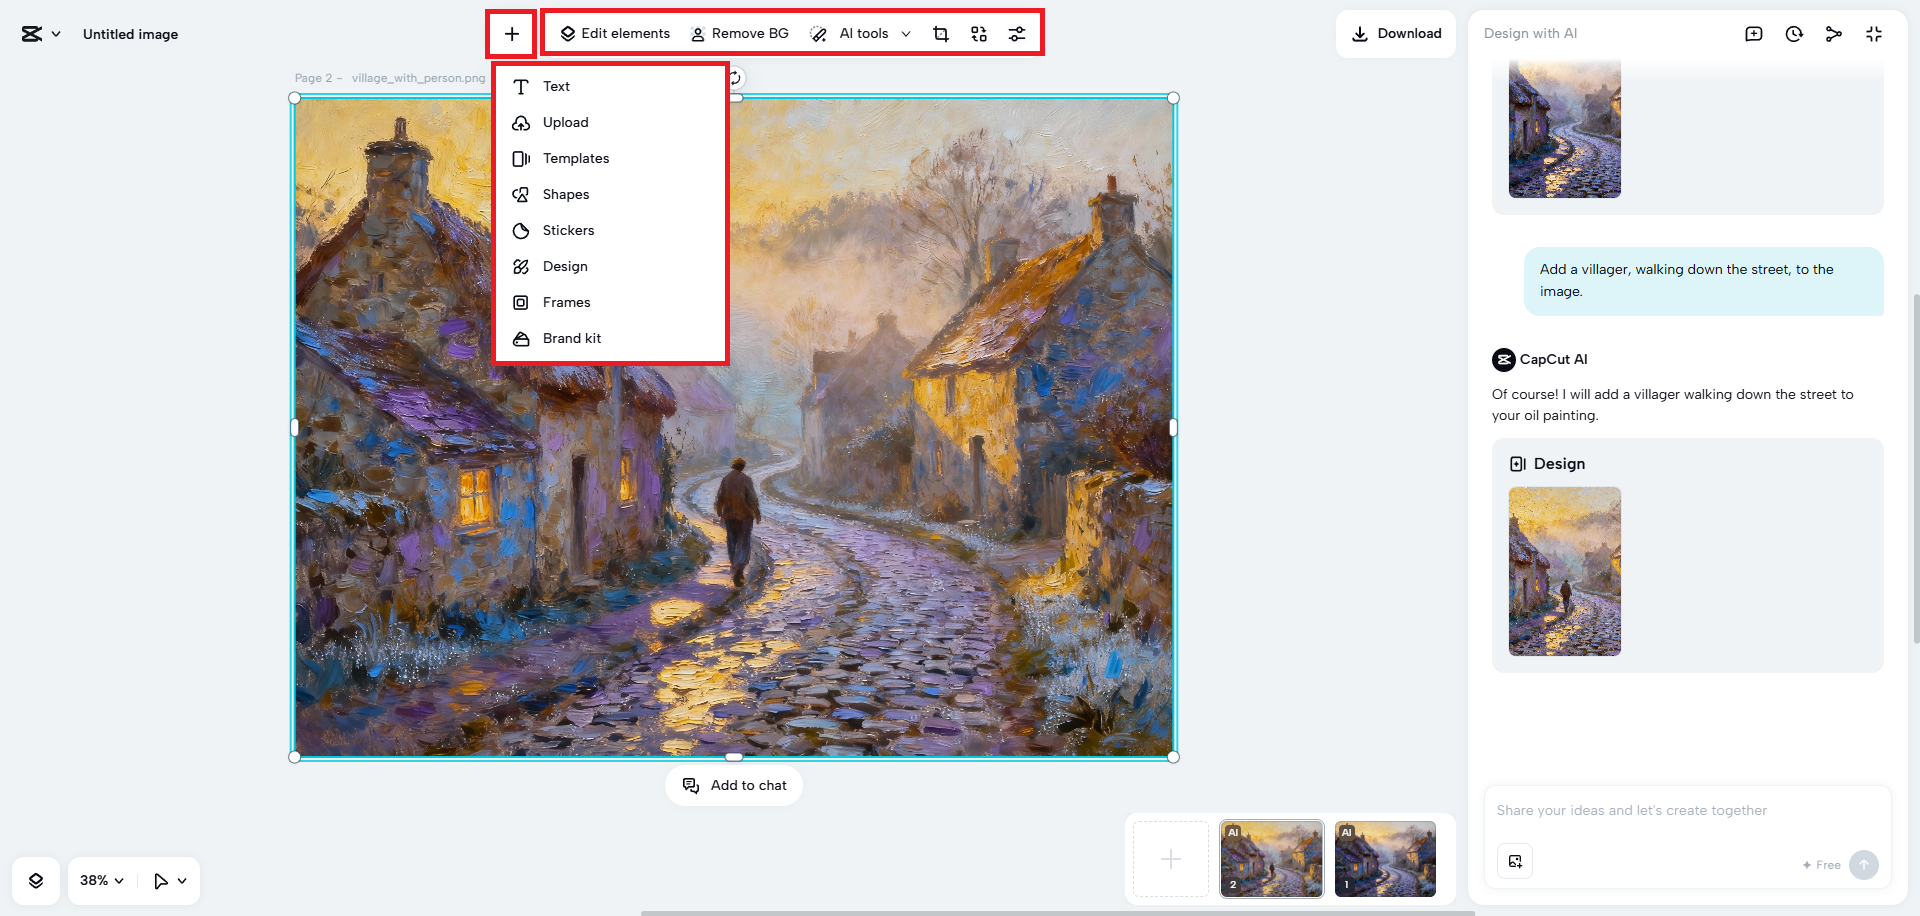Open the 38% zoom level dropdown

102,881
